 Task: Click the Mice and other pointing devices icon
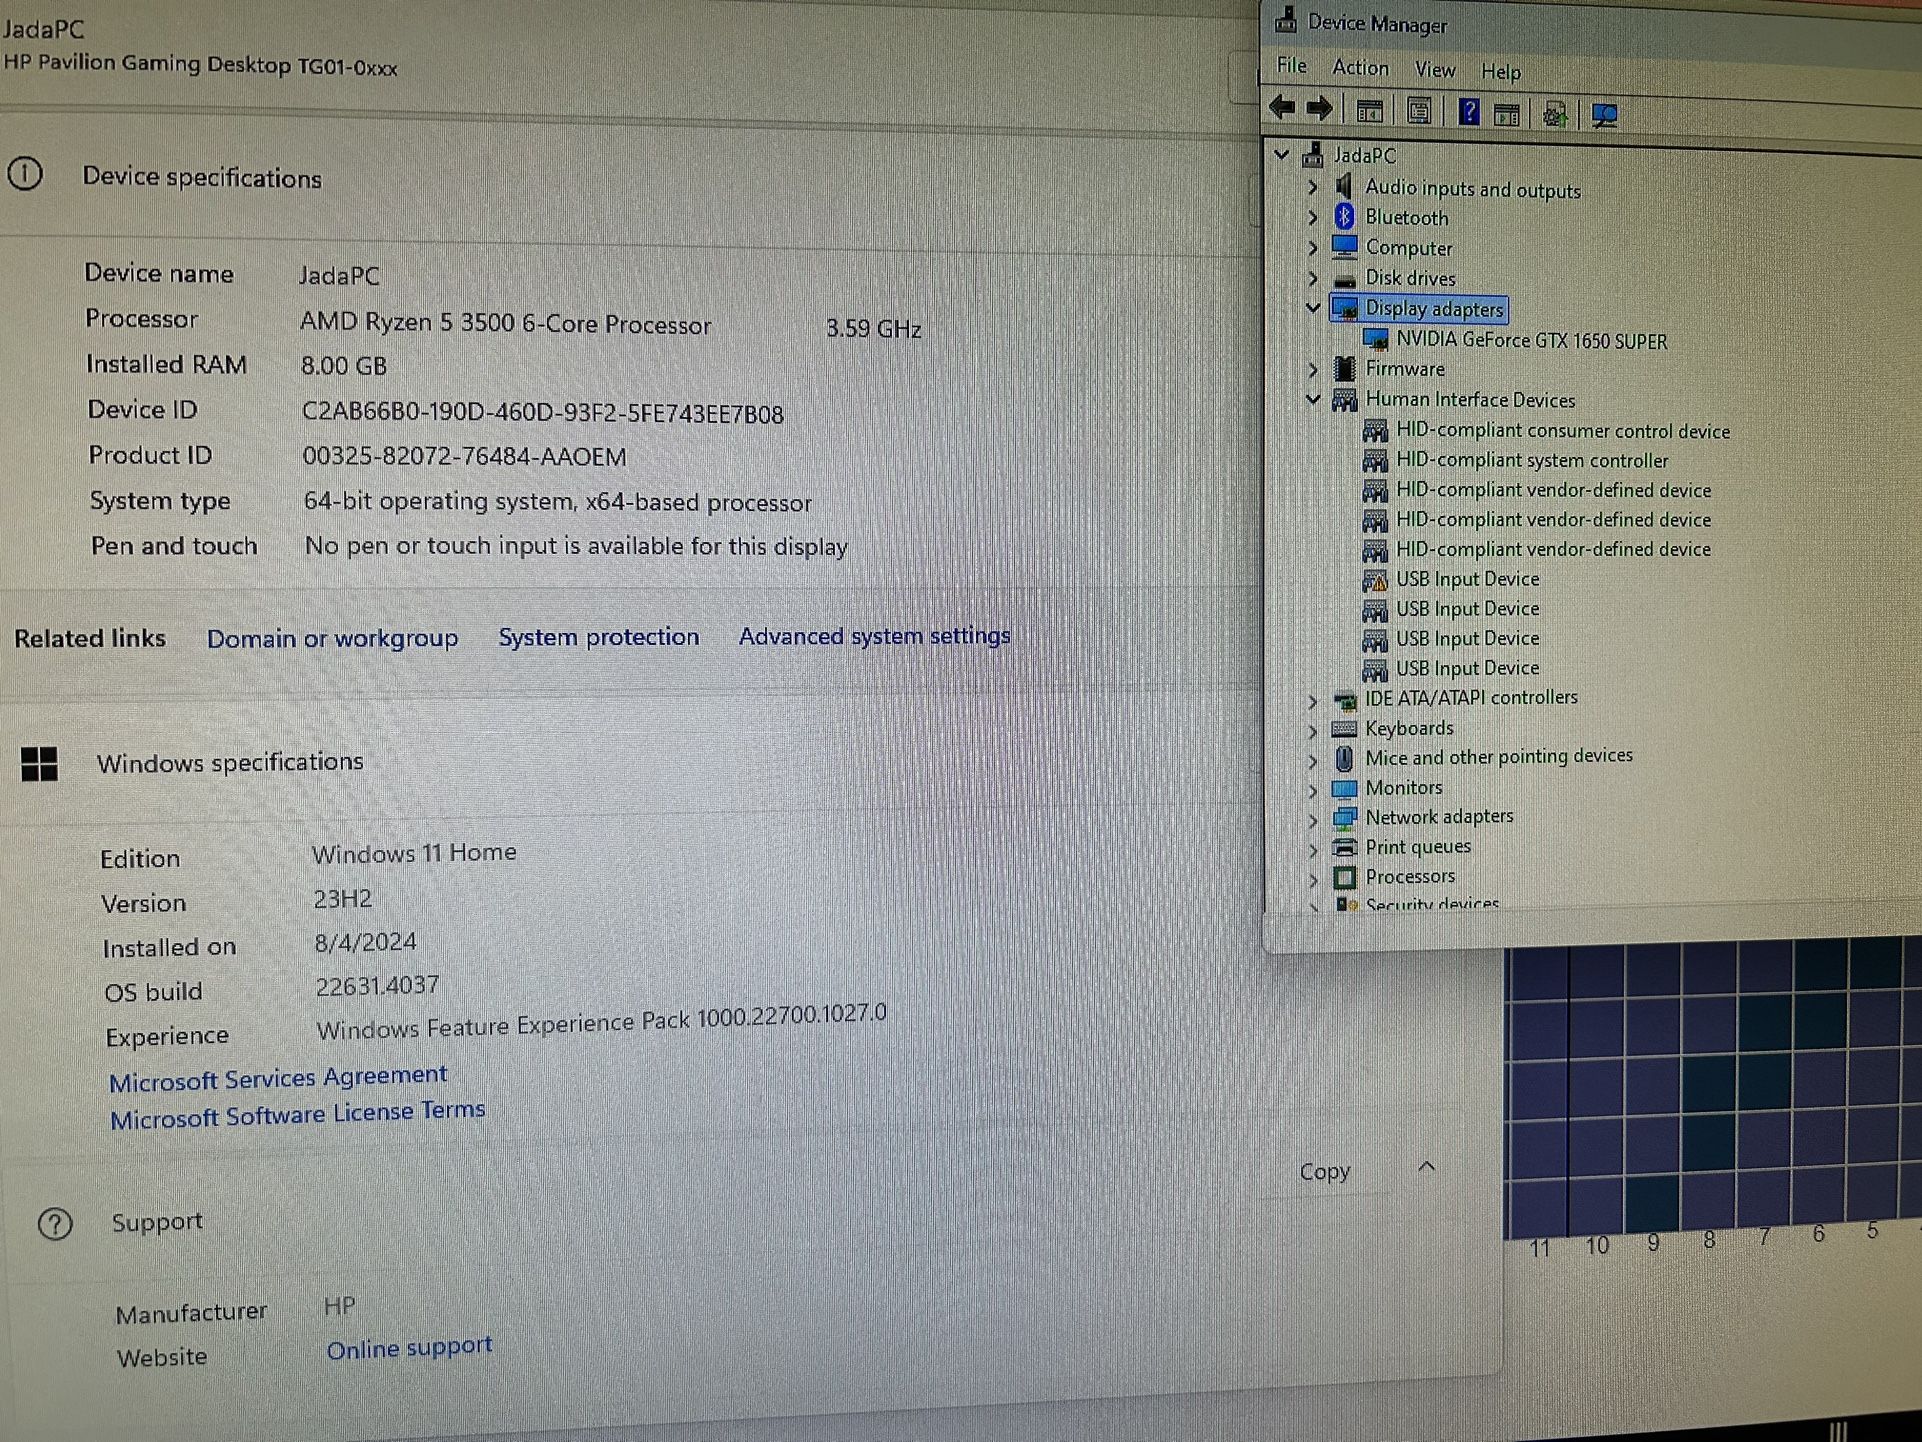coord(1345,758)
